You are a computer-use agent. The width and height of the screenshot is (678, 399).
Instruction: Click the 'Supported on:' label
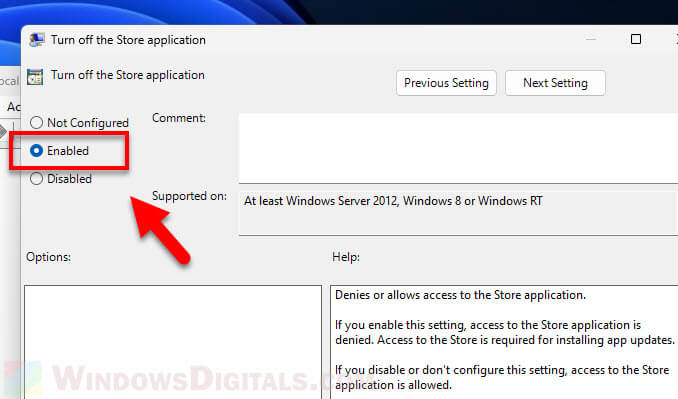click(x=189, y=196)
